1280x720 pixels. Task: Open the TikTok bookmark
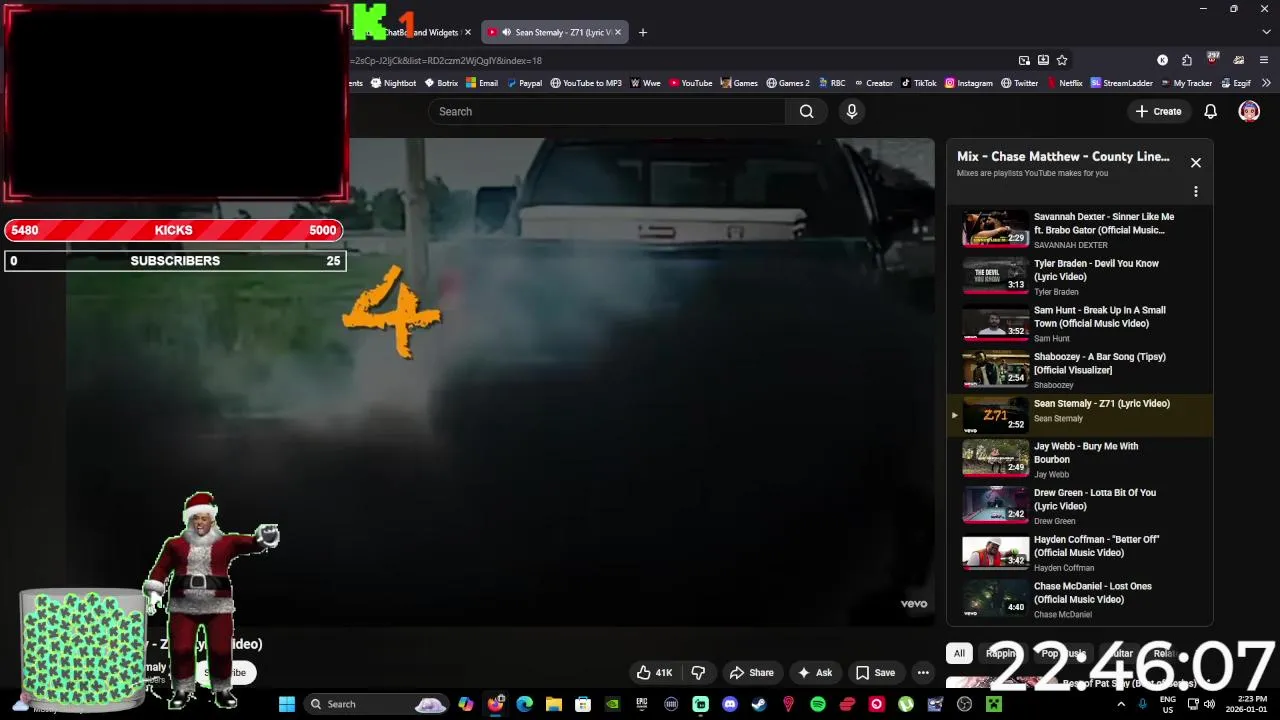coord(919,83)
